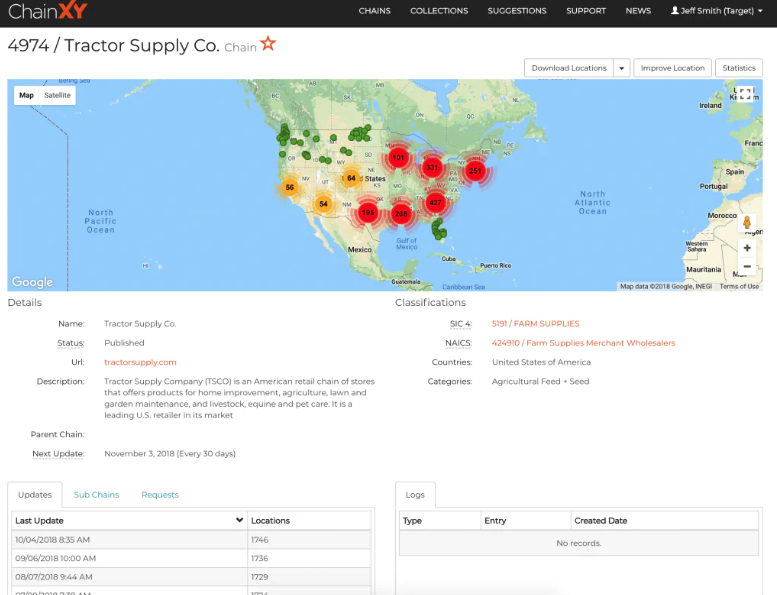
Task: Click the Terms of Use map link
Action: point(739,286)
